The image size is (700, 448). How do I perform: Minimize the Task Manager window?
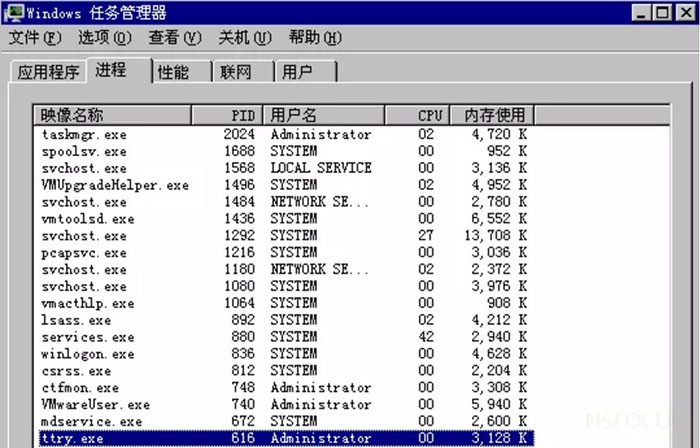coord(641,12)
